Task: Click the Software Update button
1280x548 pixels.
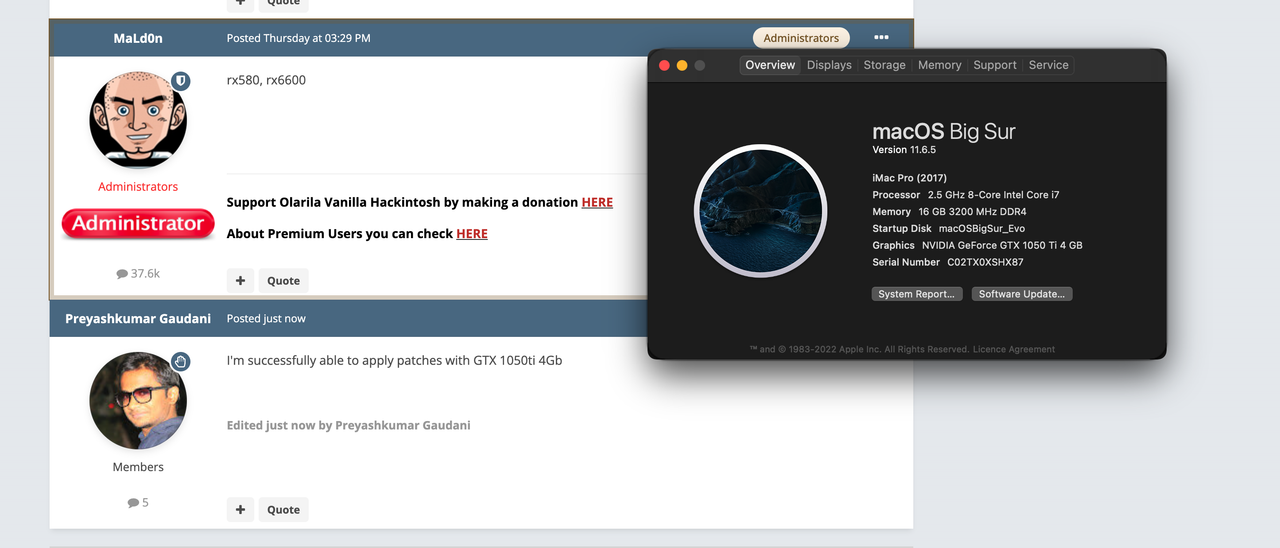Action: 1022,294
